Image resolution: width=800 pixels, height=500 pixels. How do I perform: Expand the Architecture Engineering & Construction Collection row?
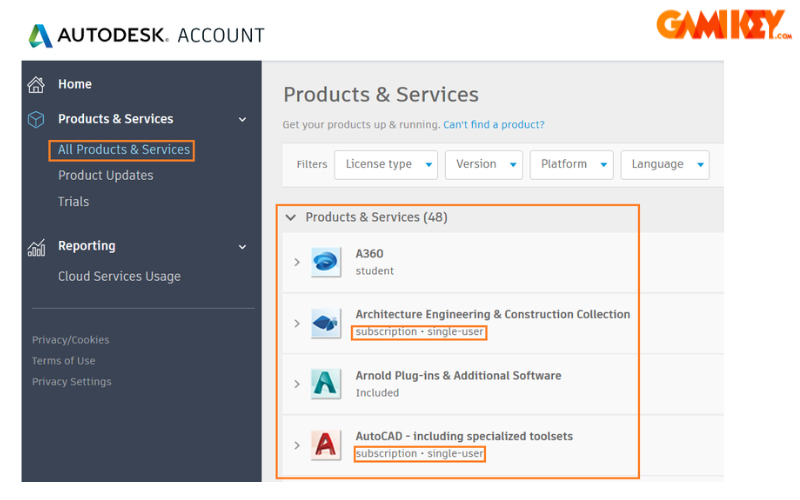[x=297, y=323]
